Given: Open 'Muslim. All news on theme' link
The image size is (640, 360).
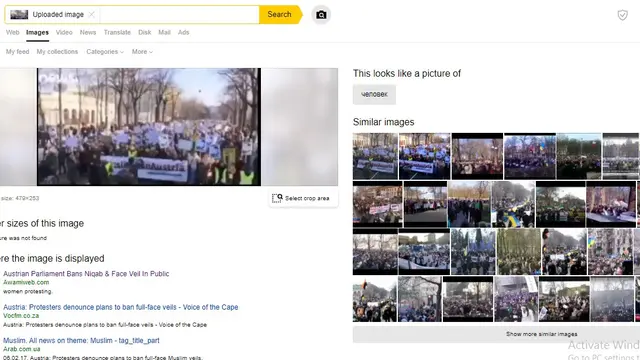Looking at the screenshot, I should [x=81, y=340].
